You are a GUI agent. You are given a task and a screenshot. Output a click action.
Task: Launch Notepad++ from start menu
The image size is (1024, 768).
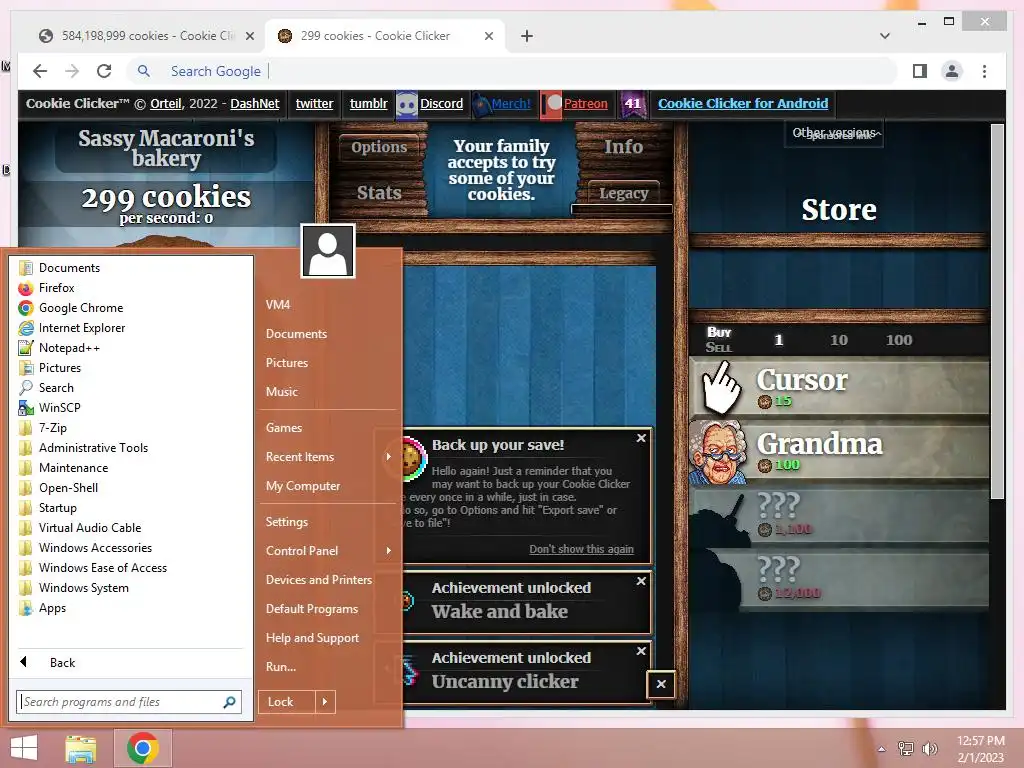[69, 348]
